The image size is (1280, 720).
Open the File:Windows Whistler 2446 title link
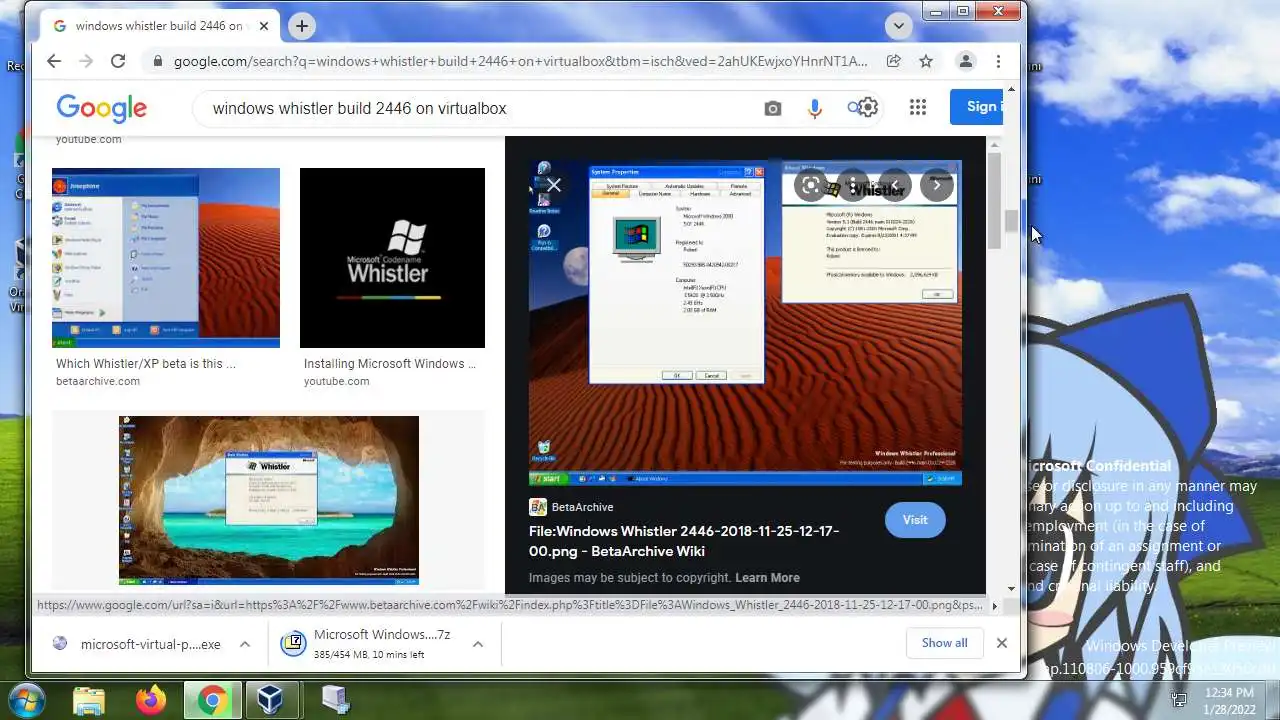pos(684,541)
